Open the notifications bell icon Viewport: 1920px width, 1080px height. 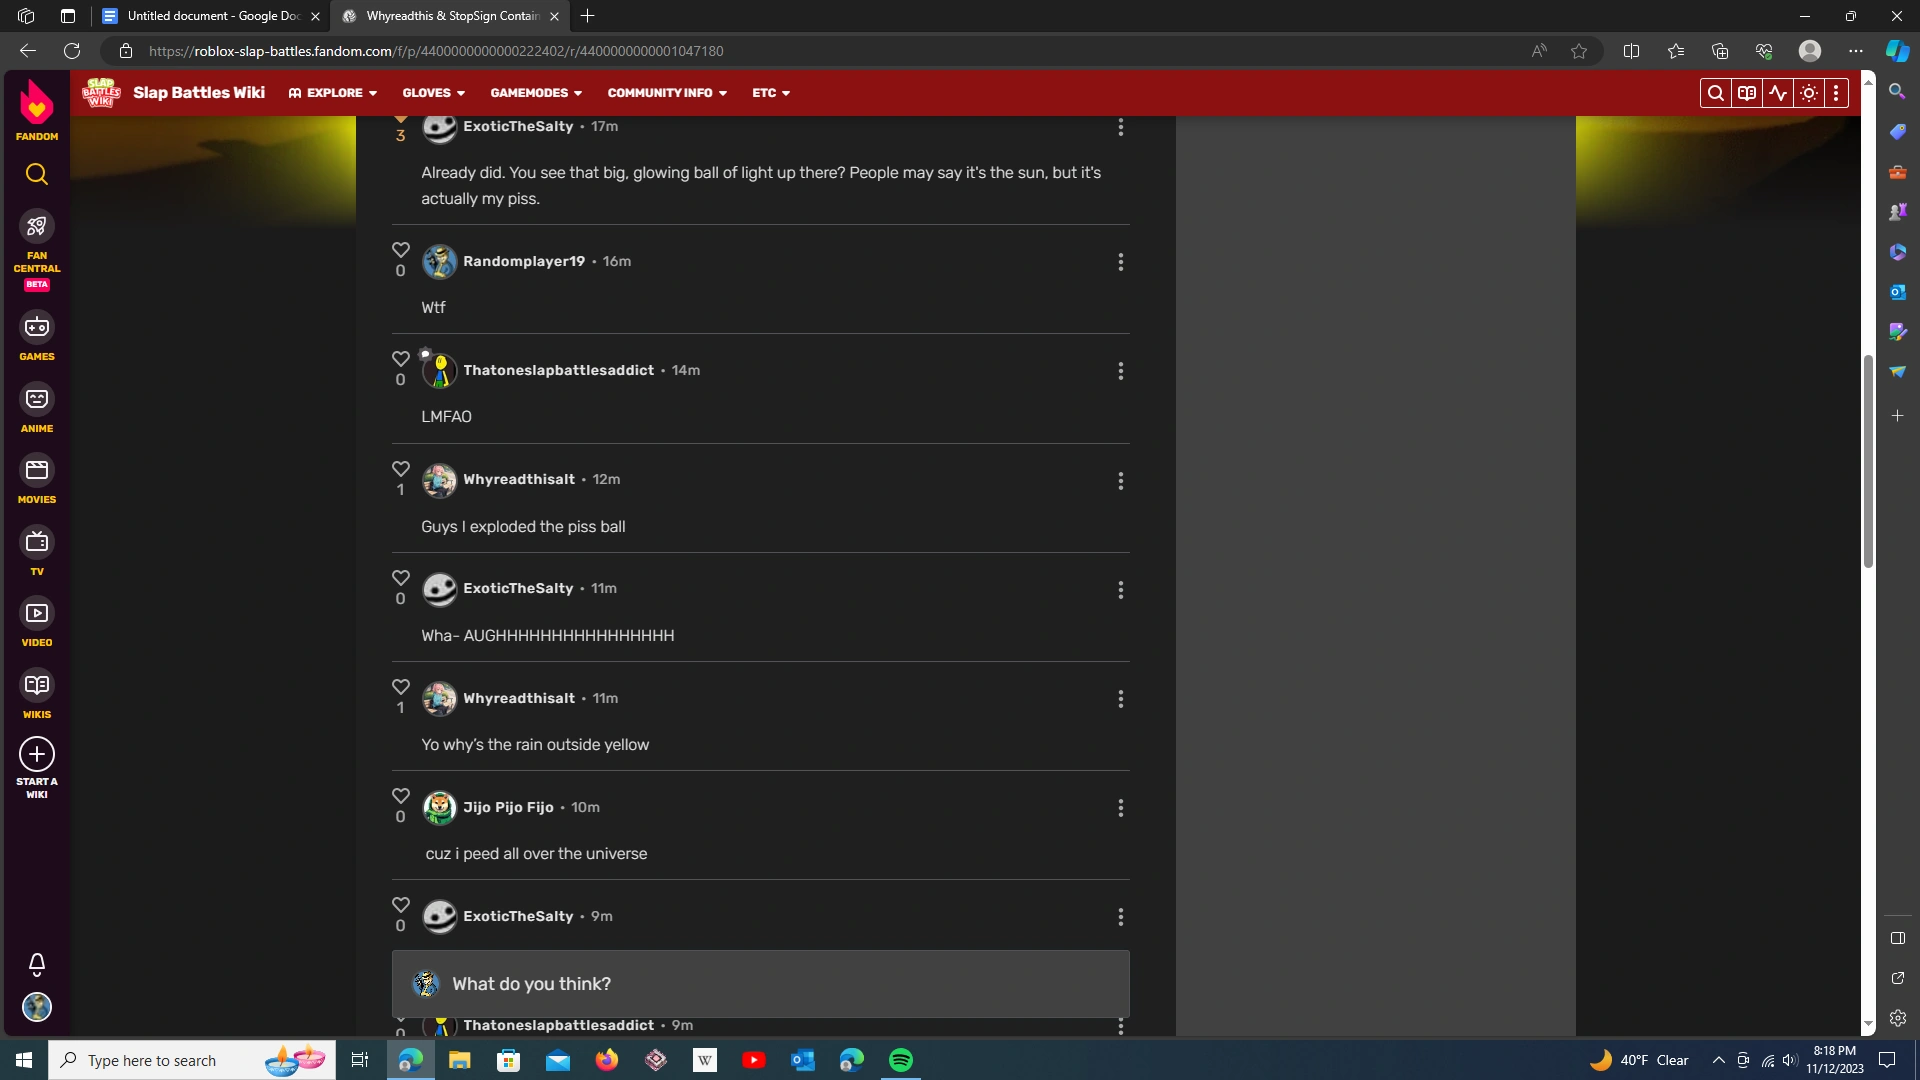pos(37,964)
